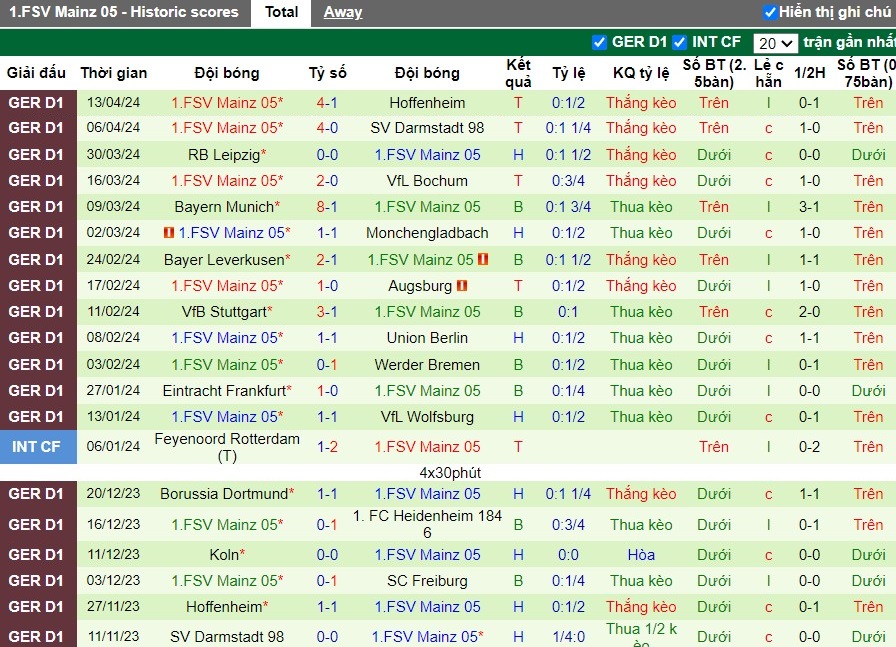896x647 pixels.
Task: Click the 2-1 score of Leverkusen match
Action: point(327,259)
